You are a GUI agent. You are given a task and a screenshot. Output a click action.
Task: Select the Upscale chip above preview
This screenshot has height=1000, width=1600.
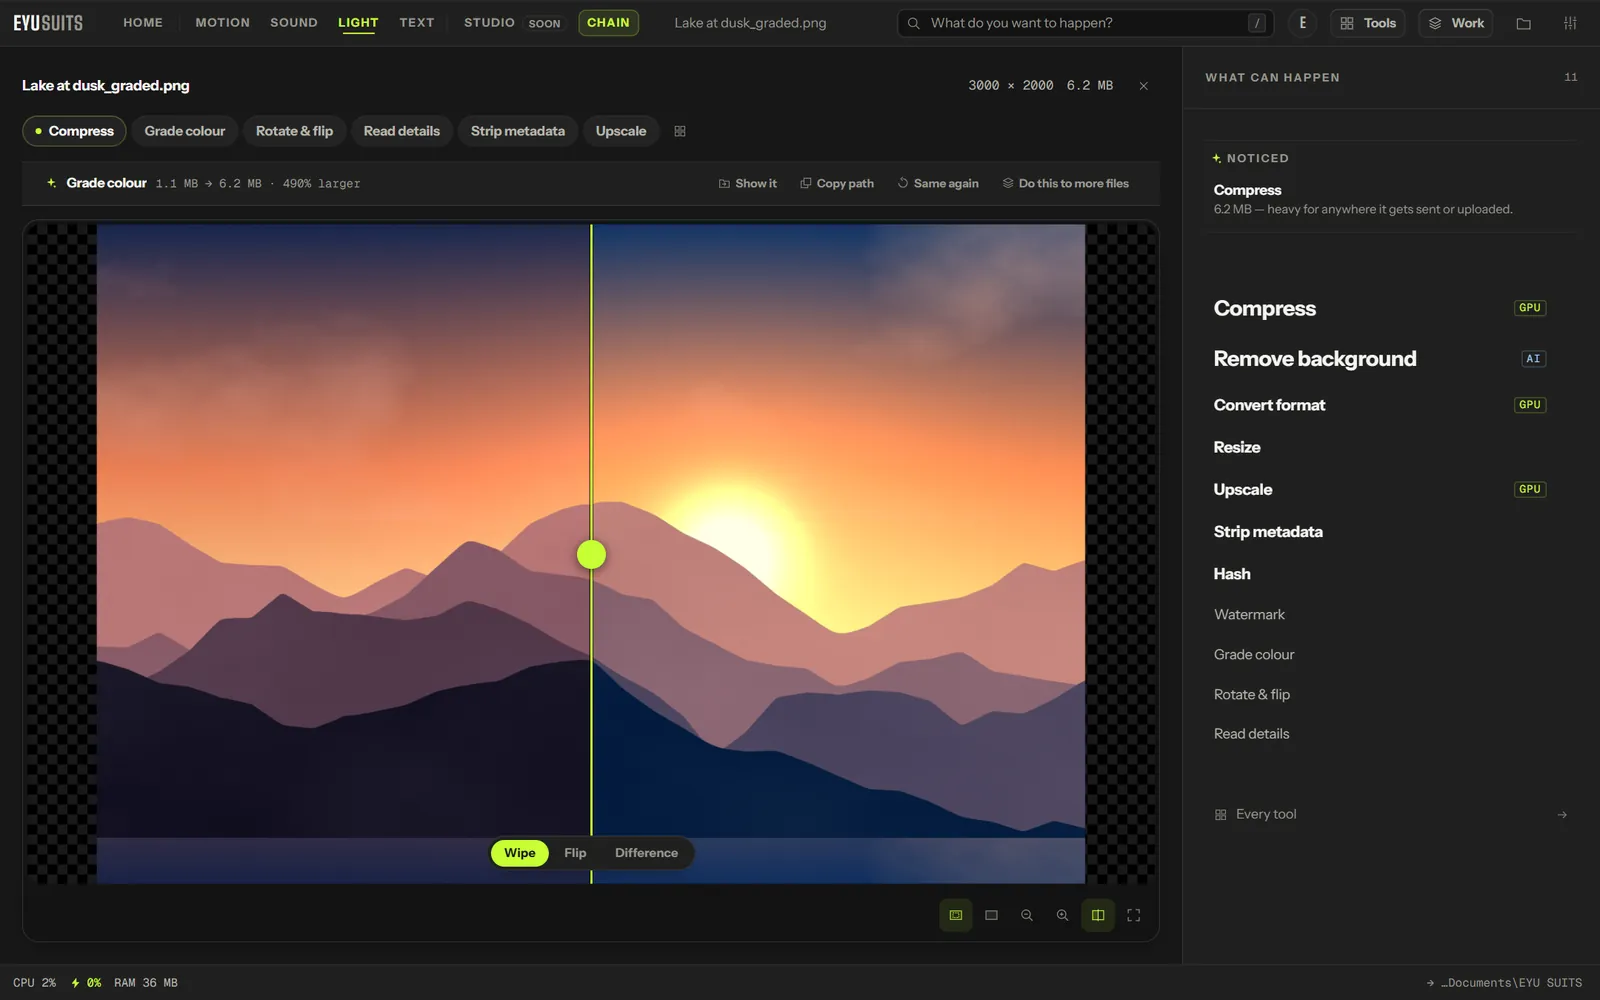click(621, 131)
